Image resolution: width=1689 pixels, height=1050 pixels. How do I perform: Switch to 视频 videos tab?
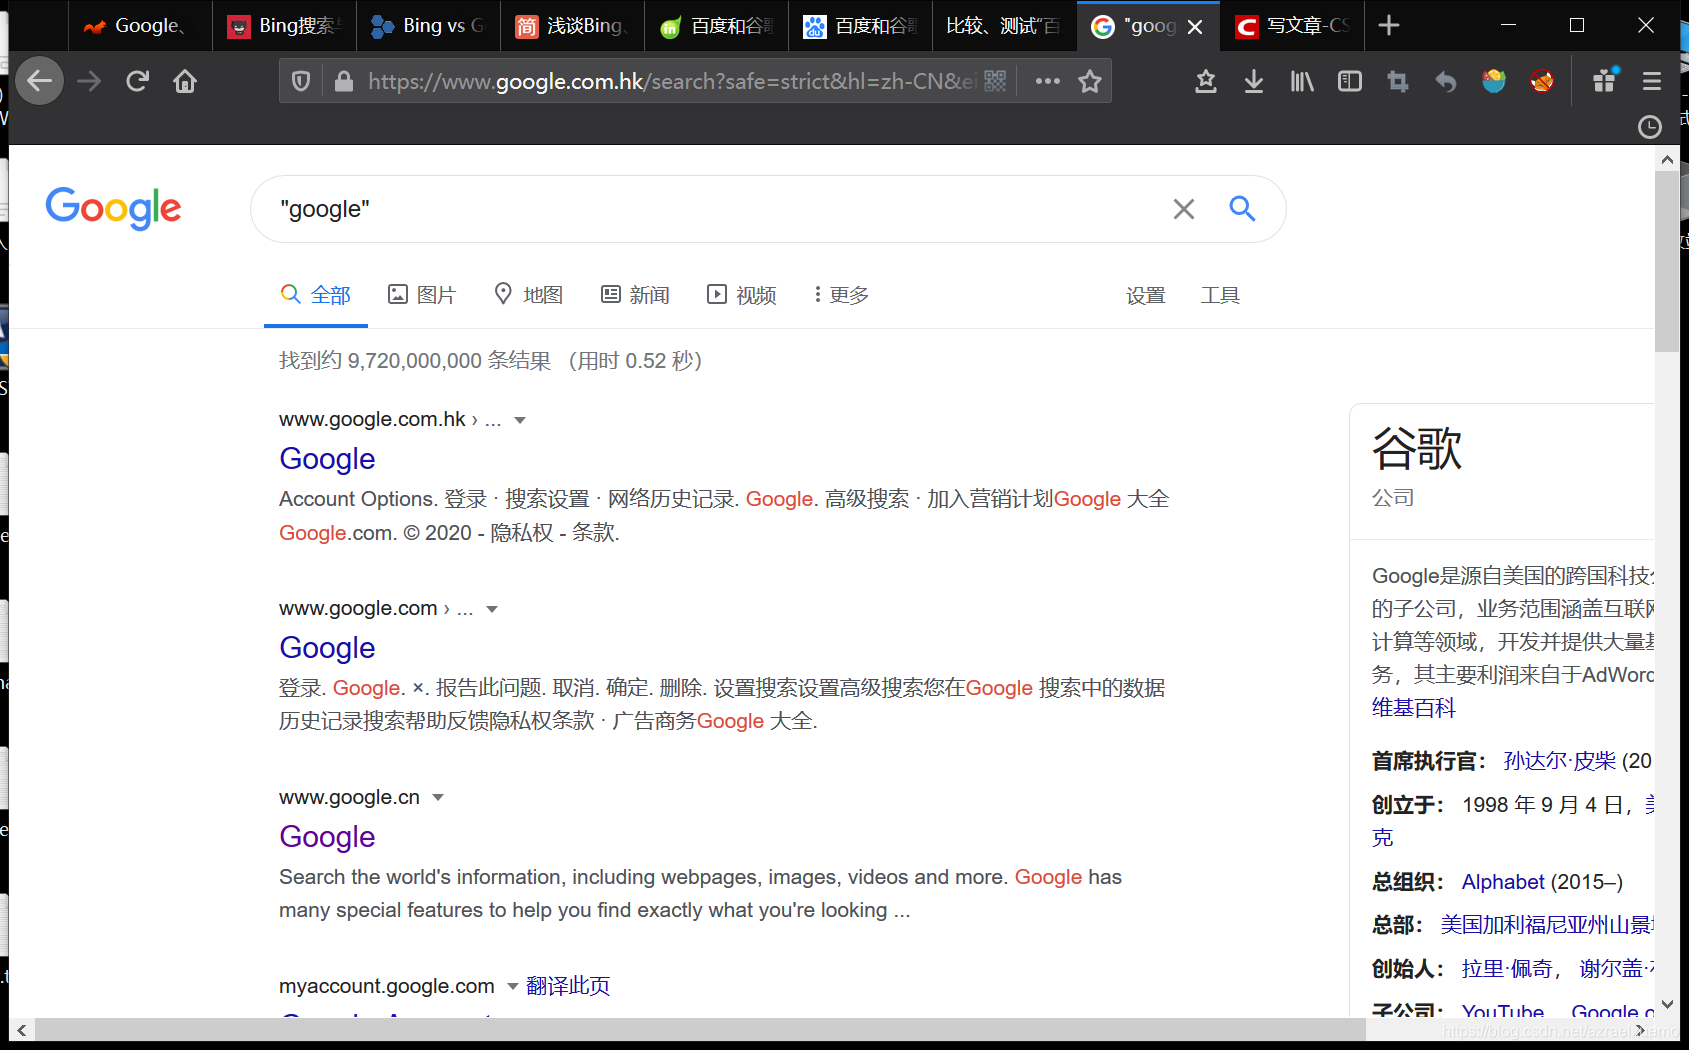pyautogui.click(x=742, y=295)
